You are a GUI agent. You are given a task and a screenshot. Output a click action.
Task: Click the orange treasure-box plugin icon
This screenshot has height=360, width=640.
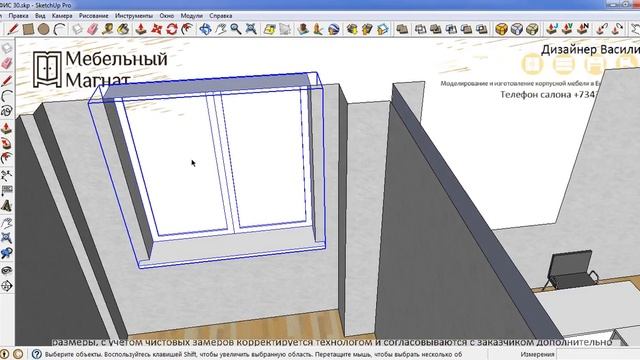click(502, 29)
